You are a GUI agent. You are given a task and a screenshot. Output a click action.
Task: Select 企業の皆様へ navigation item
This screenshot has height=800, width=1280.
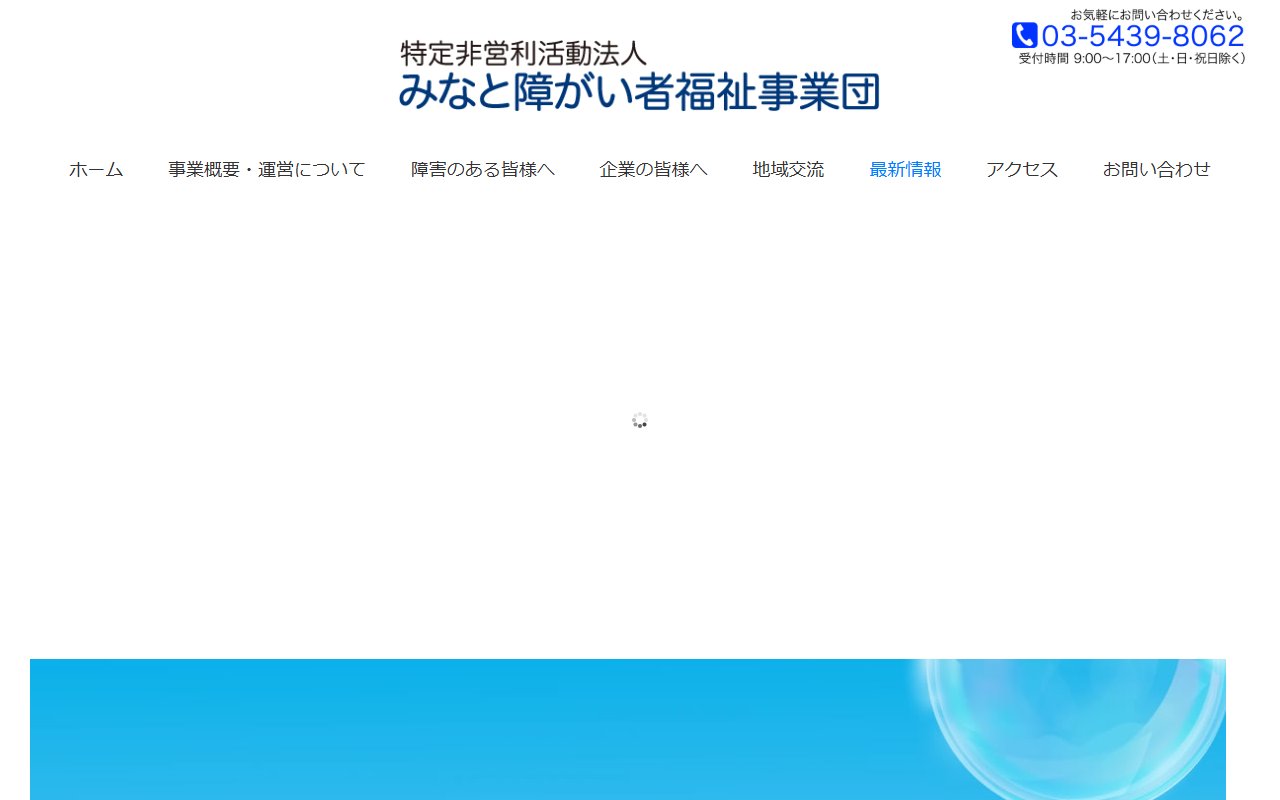(x=654, y=170)
